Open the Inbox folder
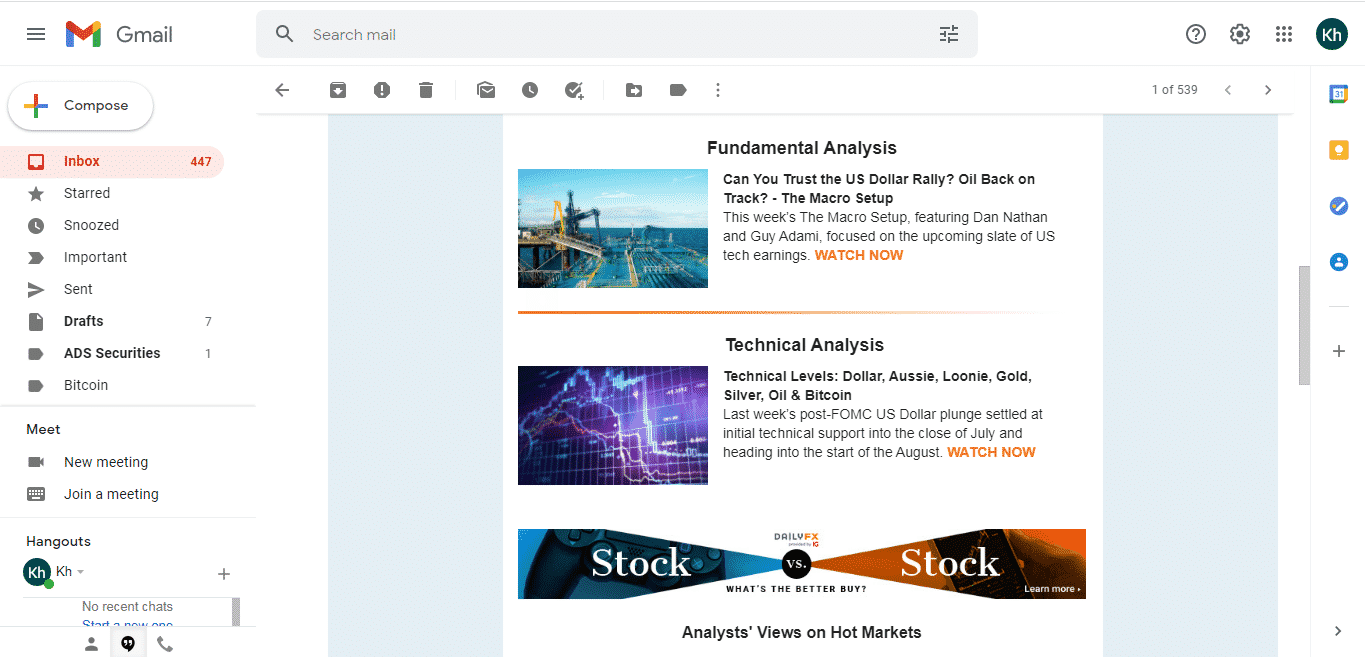This screenshot has width=1365, height=657. [x=112, y=161]
